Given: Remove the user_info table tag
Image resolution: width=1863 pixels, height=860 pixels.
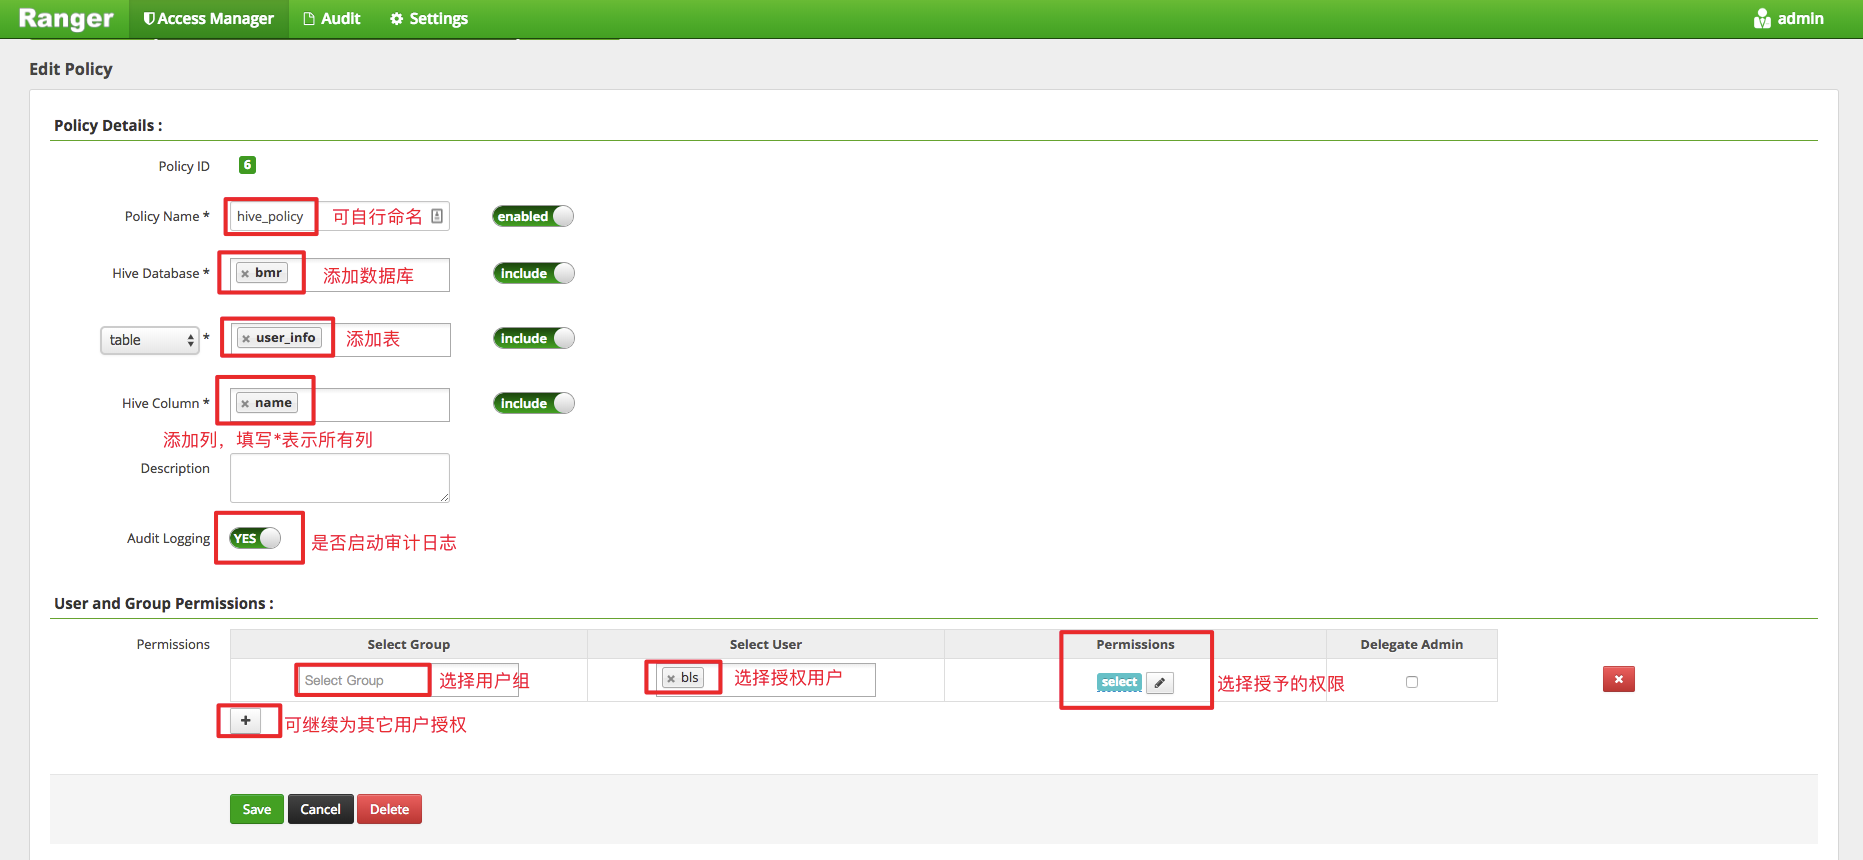Looking at the screenshot, I should point(246,338).
